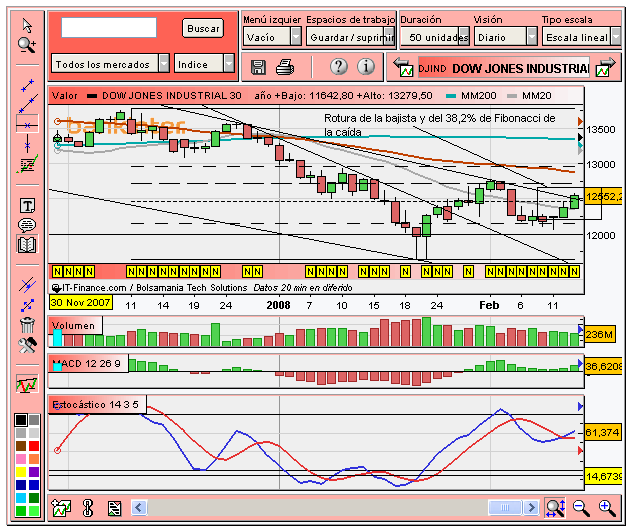The width and height of the screenshot is (633, 530).
Task: Click the 236M volume value label
Action: [x=599, y=334]
